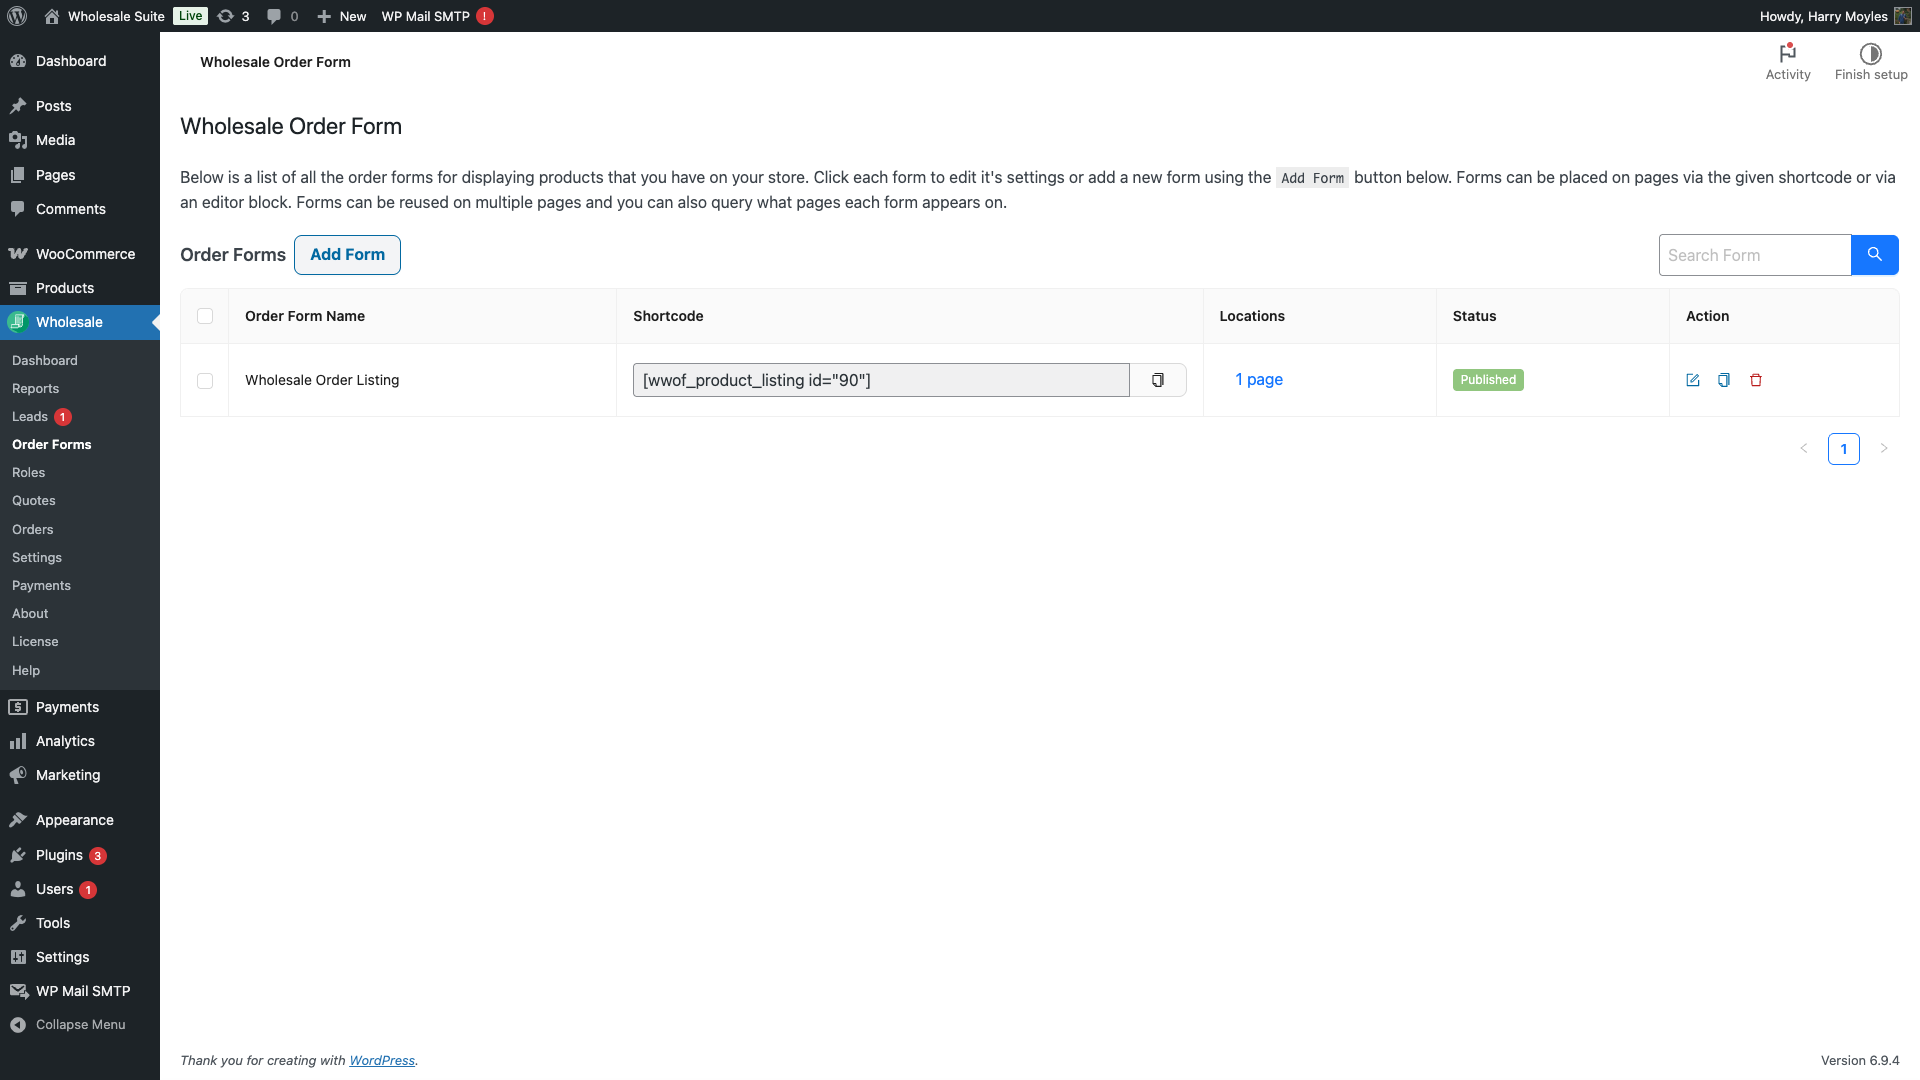Click the Add Form button
This screenshot has width=1920, height=1080.
pyautogui.click(x=347, y=255)
